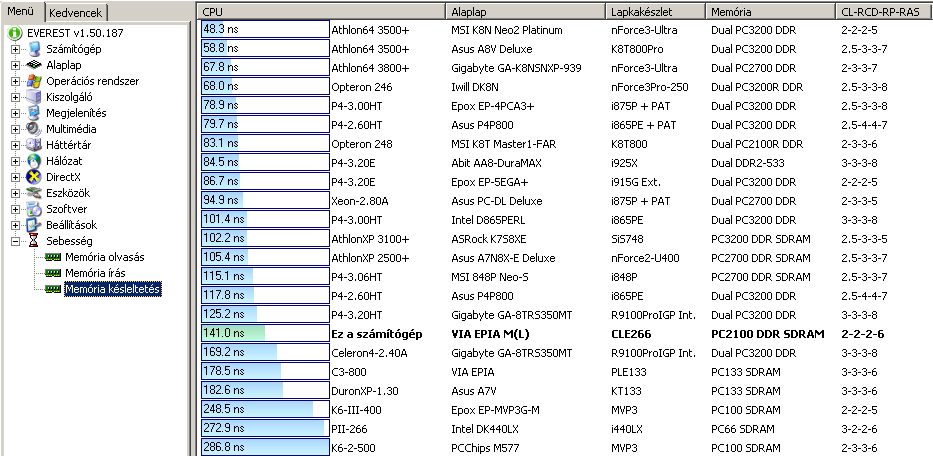Screen dimensions: 933x456
Task: Sort by the Alaplap column header
Action: click(x=526, y=11)
